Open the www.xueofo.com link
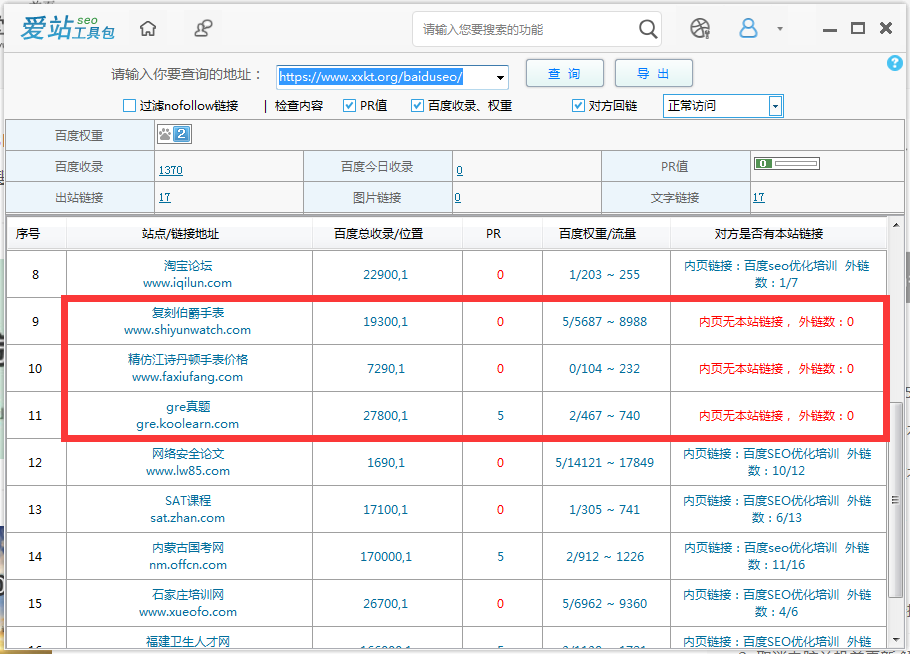The height and width of the screenshot is (654, 910). click(x=187, y=612)
